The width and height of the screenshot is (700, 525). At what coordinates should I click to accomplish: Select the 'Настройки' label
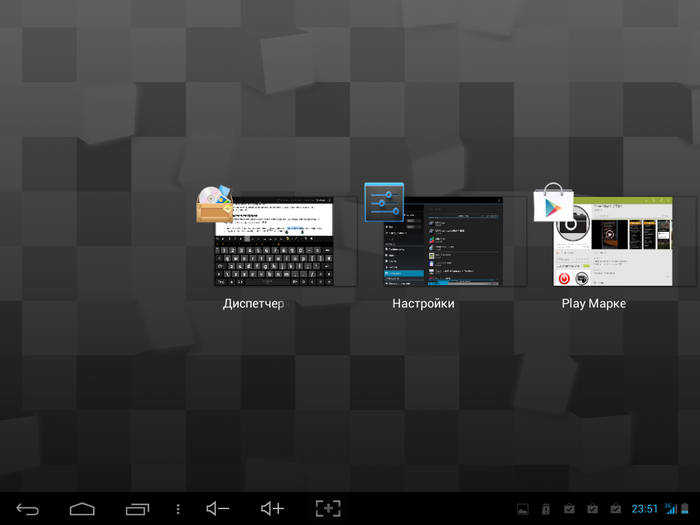(423, 304)
